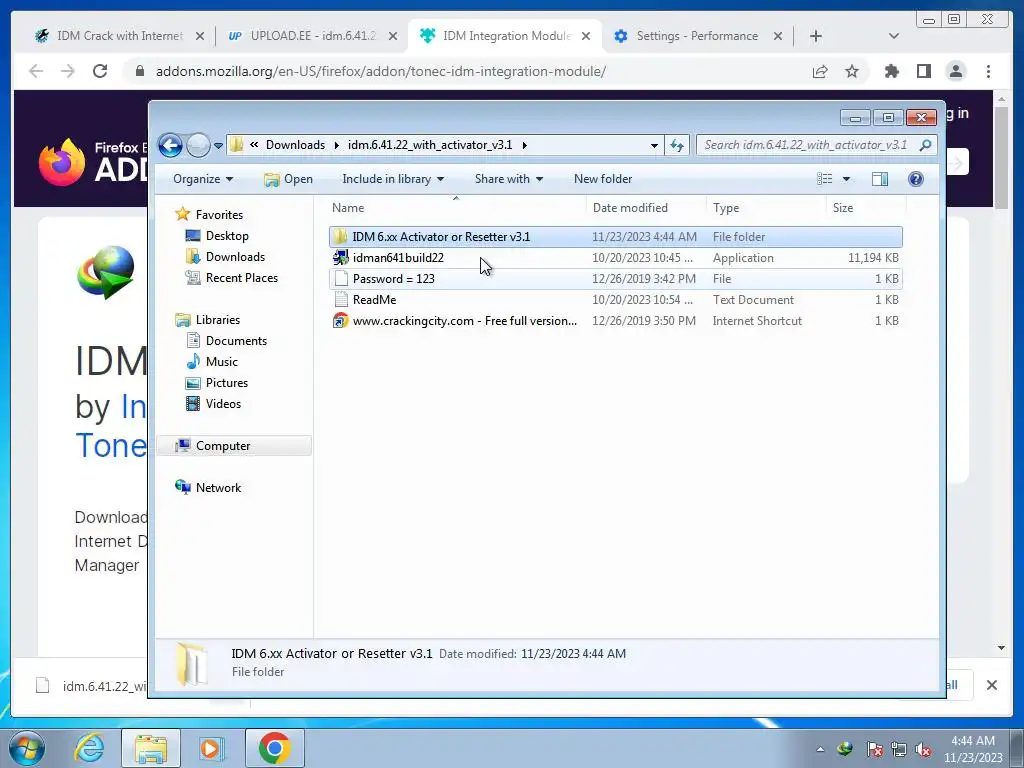Image resolution: width=1024 pixels, height=768 pixels.
Task: Open Windows Media Player from taskbar
Action: [211, 748]
